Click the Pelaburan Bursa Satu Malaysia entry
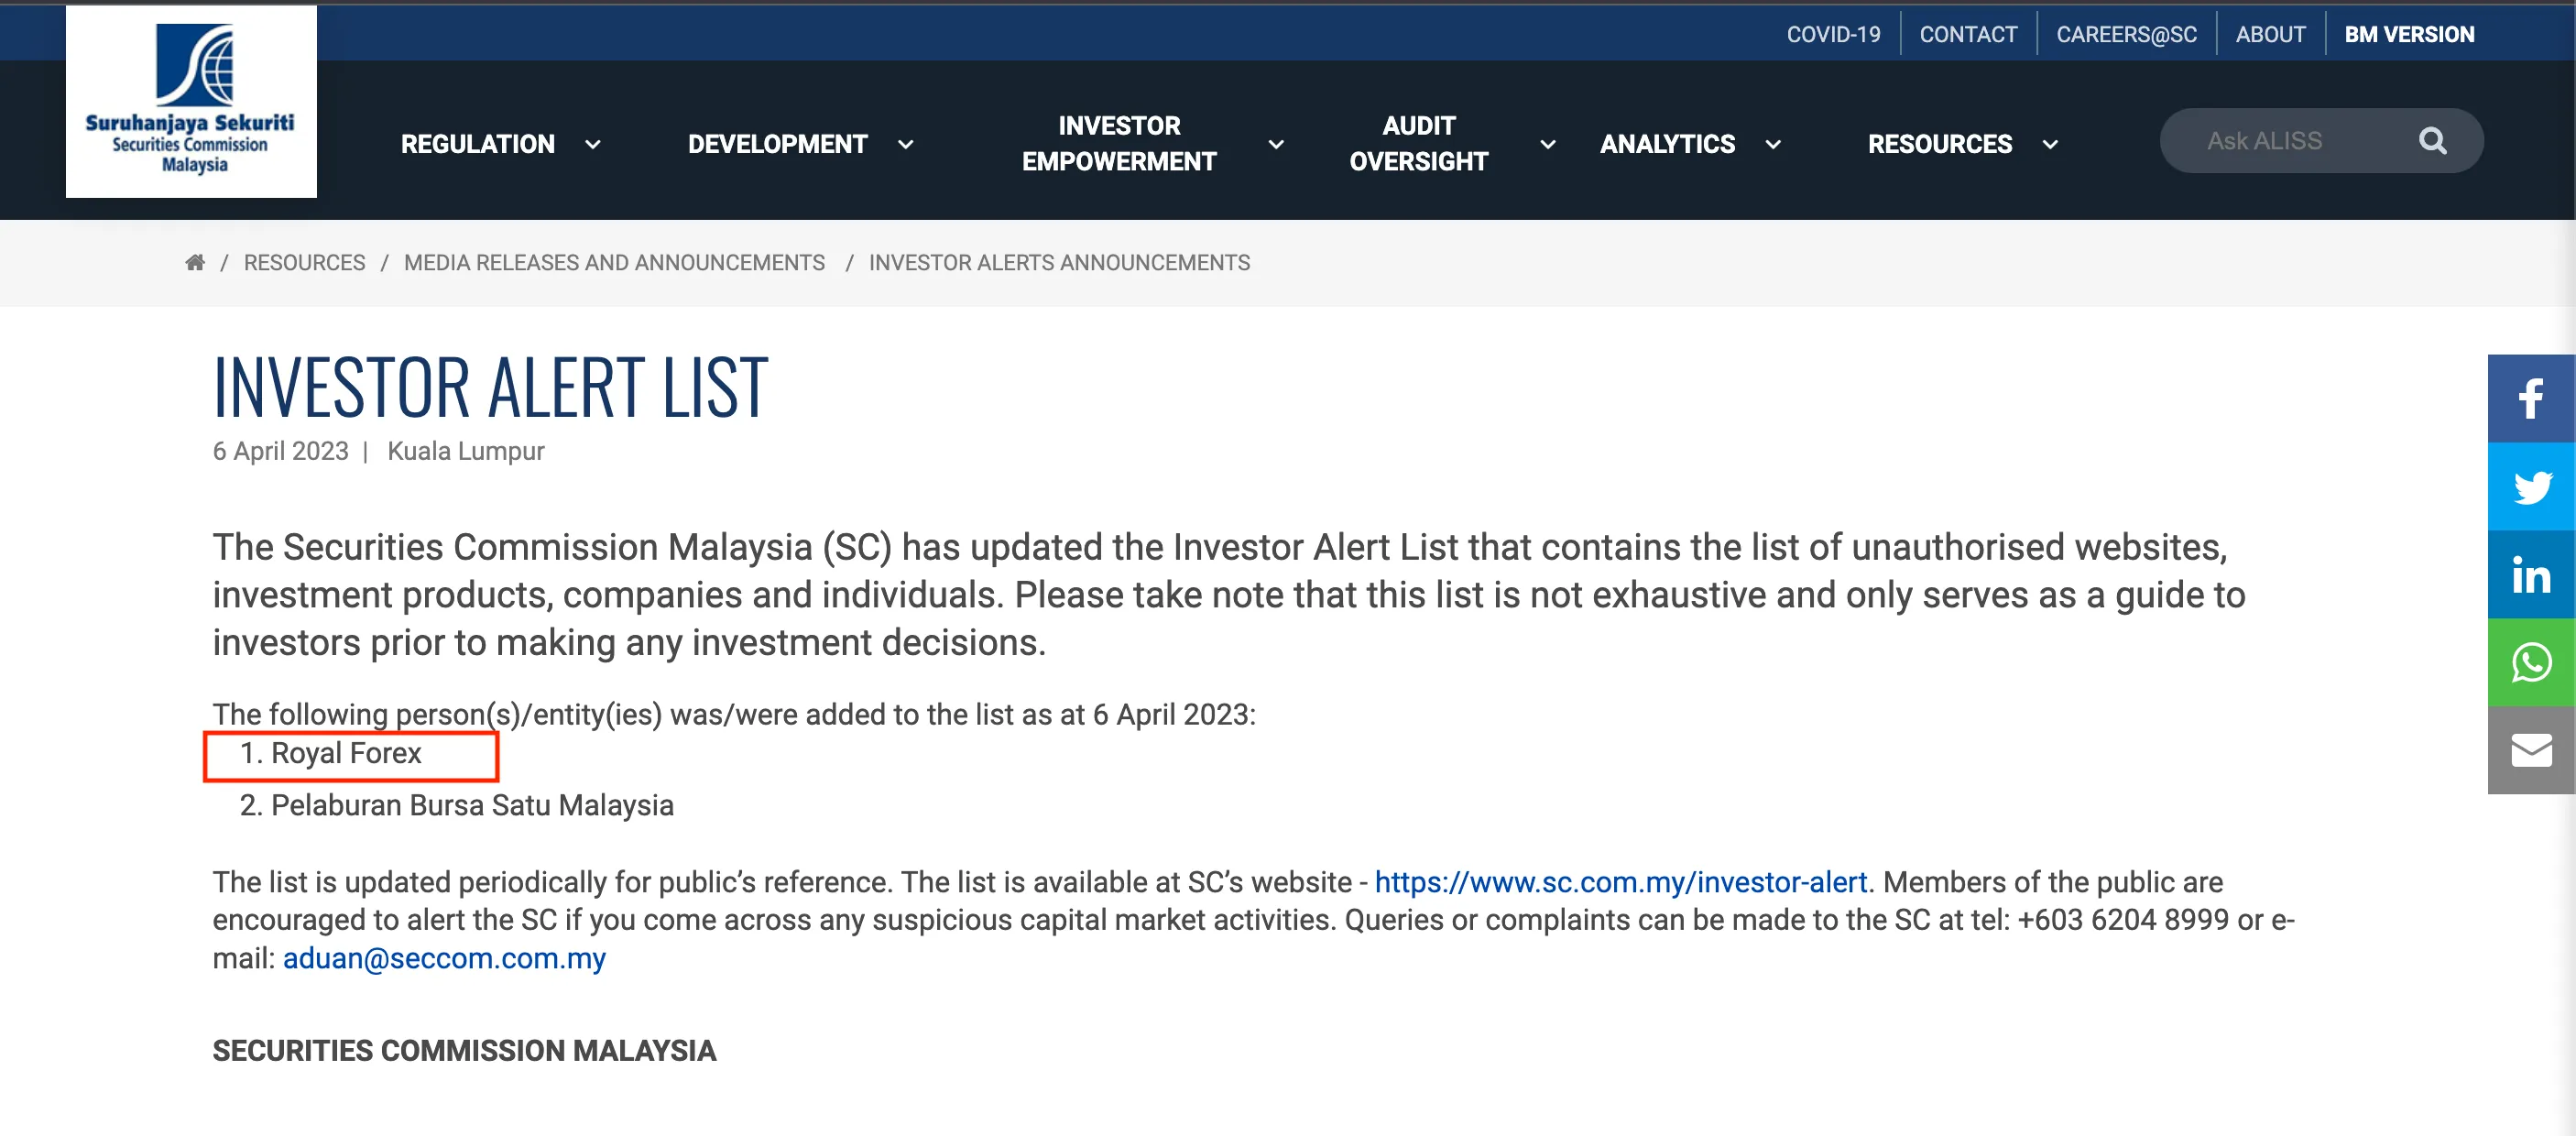 pos(472,804)
